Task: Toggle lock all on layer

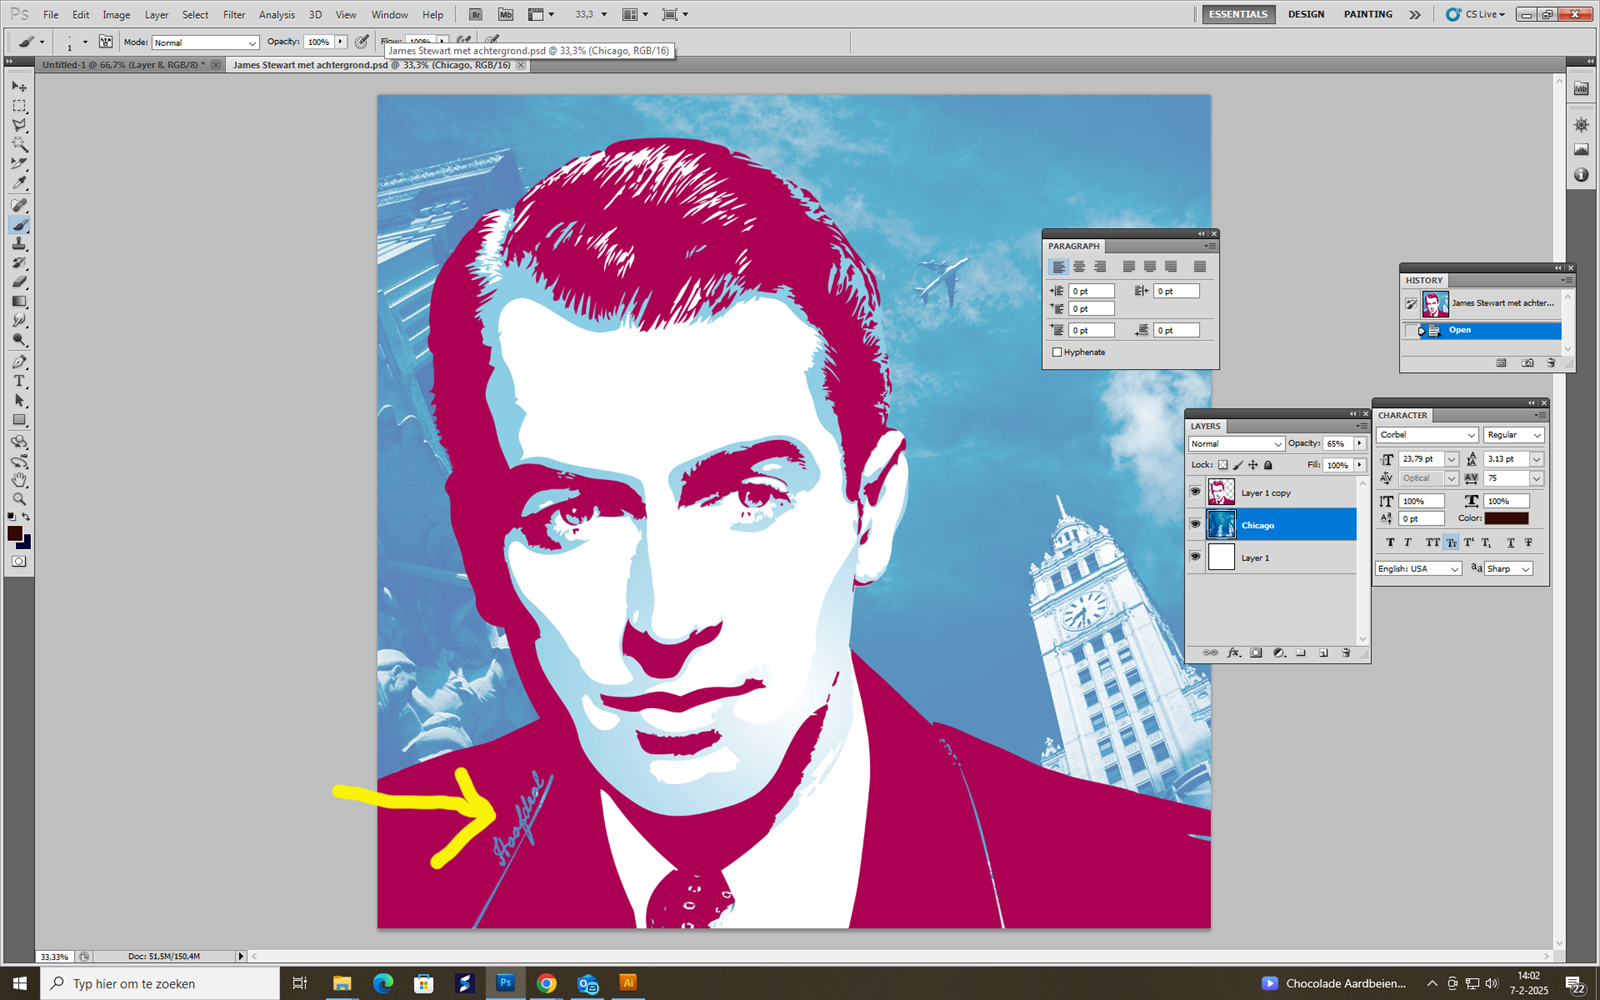Action: click(1268, 465)
